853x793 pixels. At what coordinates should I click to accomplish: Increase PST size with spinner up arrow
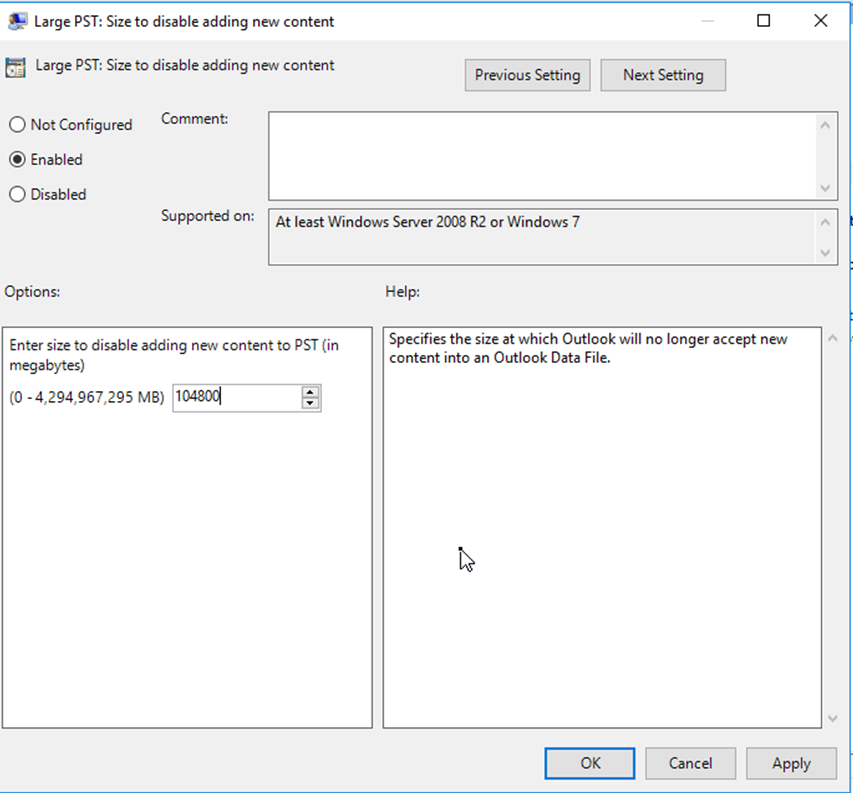coord(310,392)
